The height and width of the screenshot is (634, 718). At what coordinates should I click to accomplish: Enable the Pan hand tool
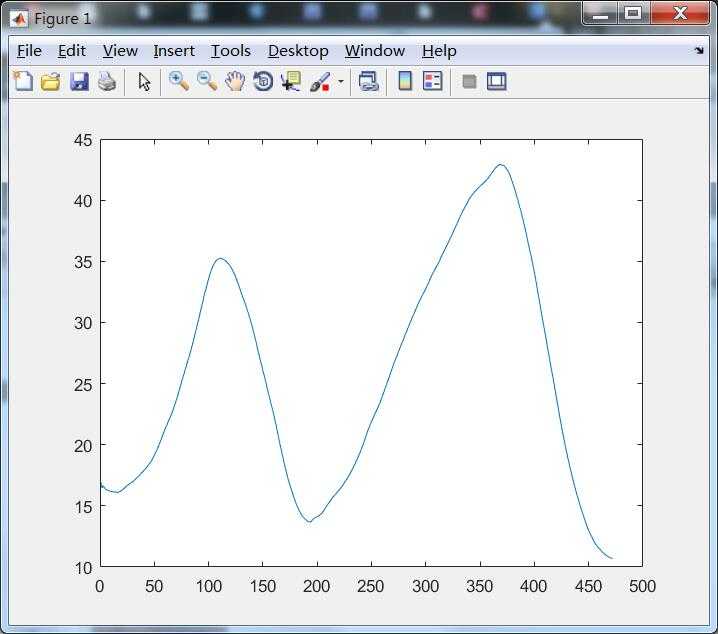coord(235,82)
